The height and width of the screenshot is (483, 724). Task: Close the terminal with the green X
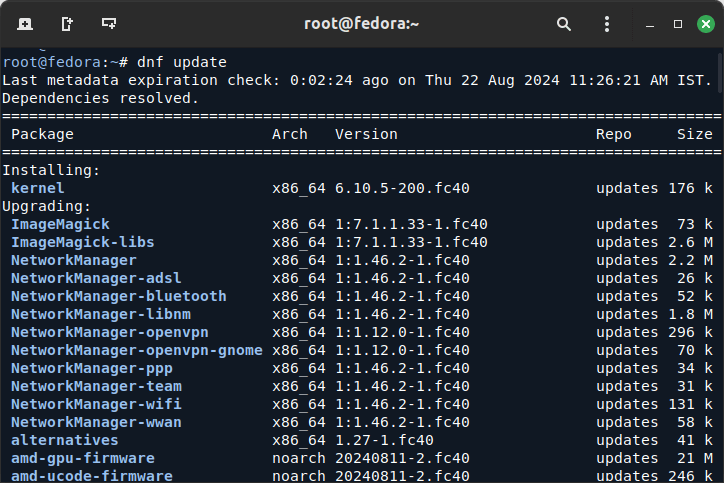706,24
